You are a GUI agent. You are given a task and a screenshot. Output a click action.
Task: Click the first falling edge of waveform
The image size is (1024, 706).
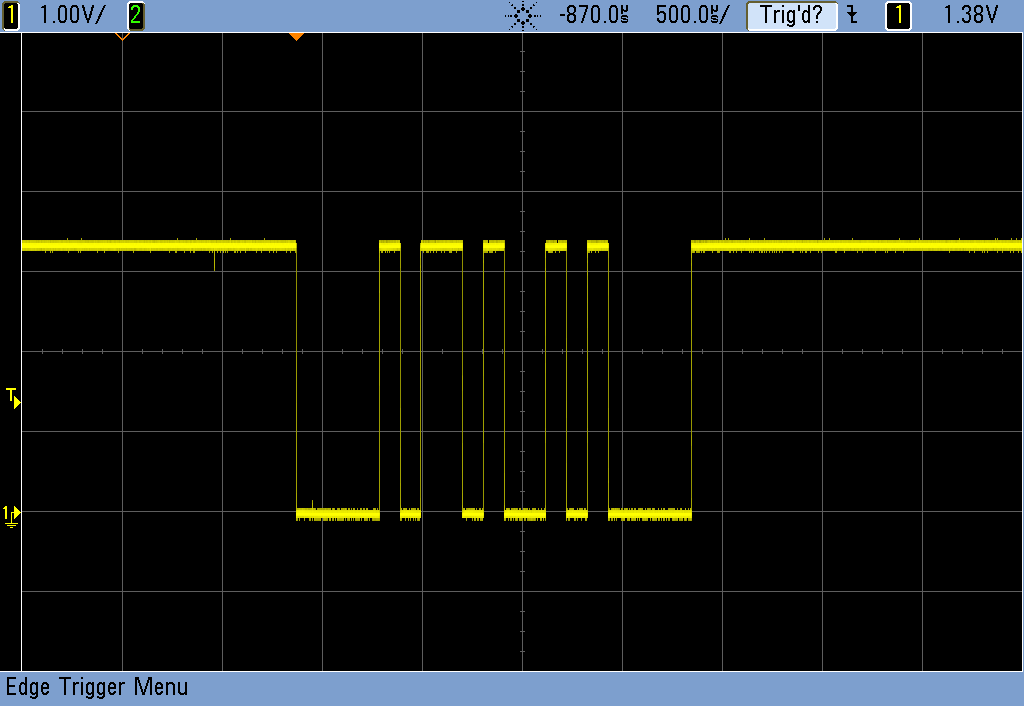pos(297,380)
